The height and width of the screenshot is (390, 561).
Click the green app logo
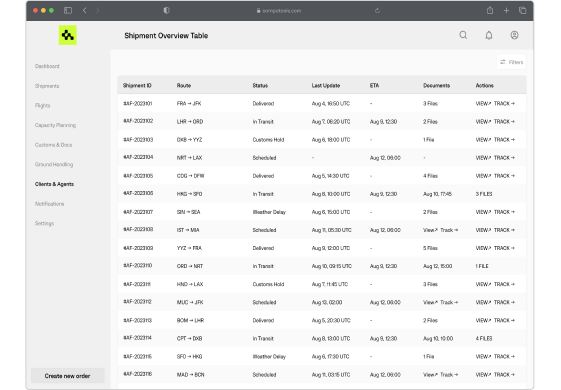pos(68,35)
